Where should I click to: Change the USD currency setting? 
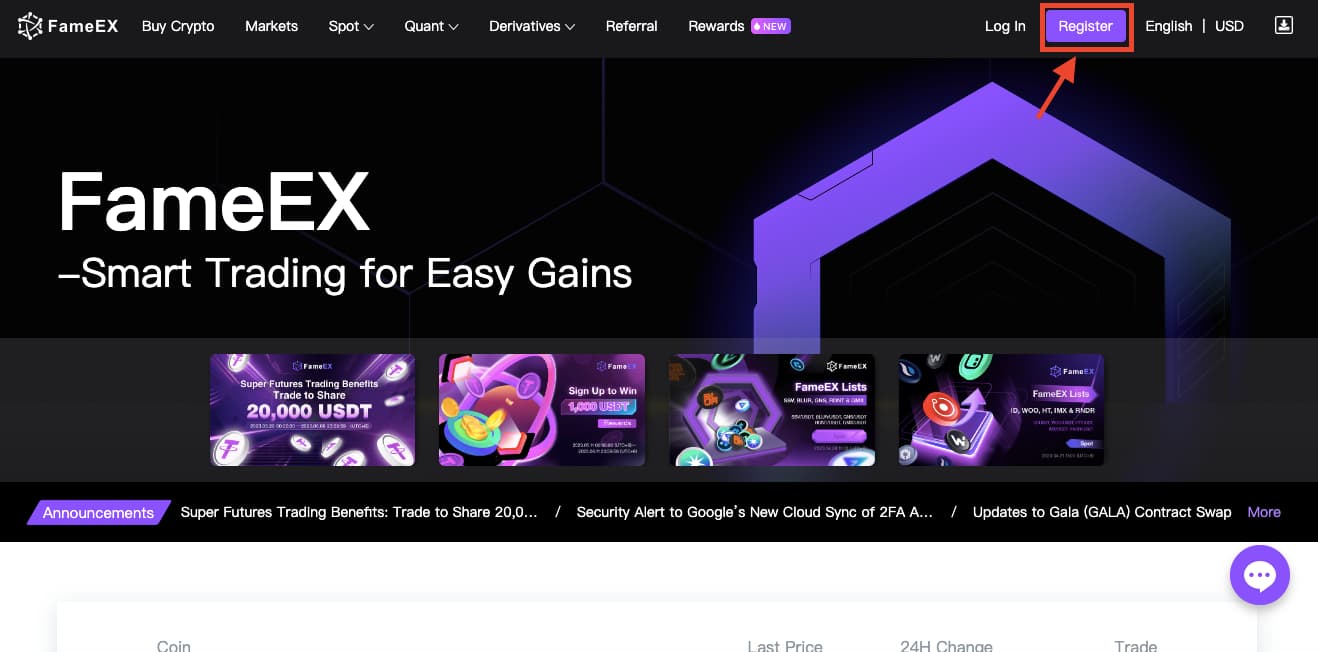tap(1229, 26)
